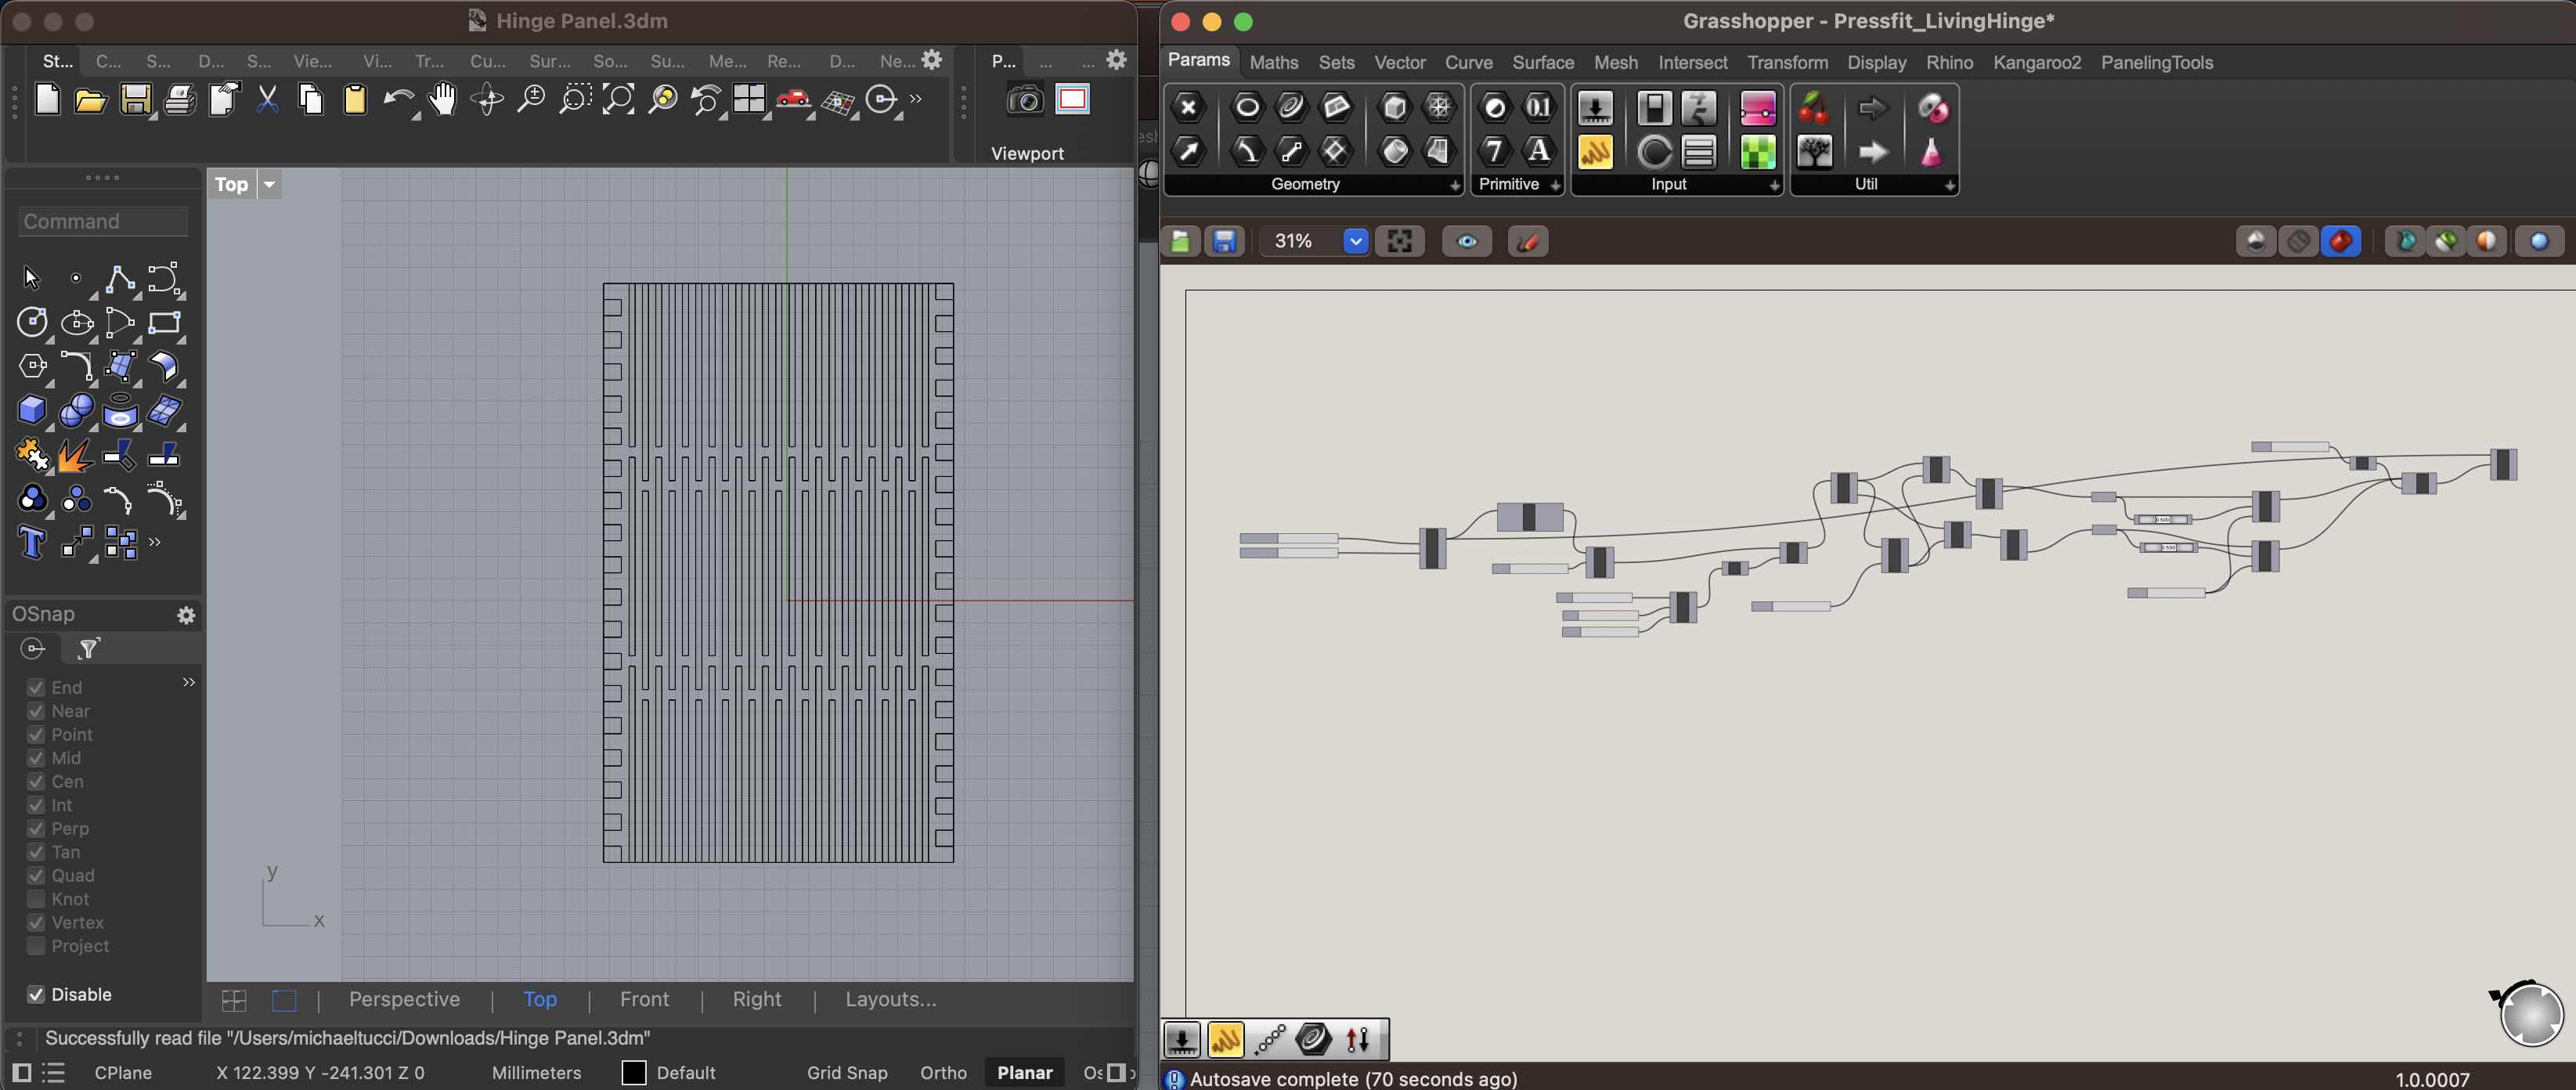Switch to the Front viewport tab
This screenshot has width=2576, height=1090.
(x=644, y=999)
